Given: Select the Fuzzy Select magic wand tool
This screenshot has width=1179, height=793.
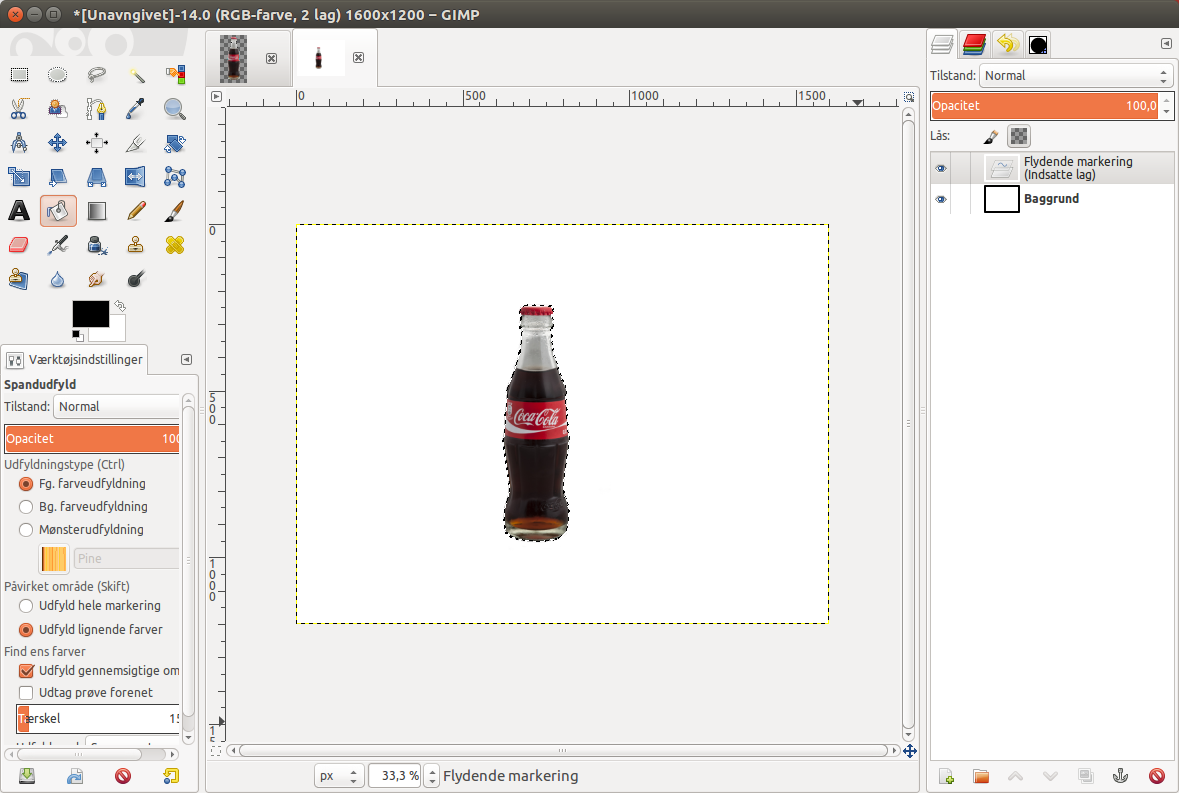Looking at the screenshot, I should pos(136,74).
